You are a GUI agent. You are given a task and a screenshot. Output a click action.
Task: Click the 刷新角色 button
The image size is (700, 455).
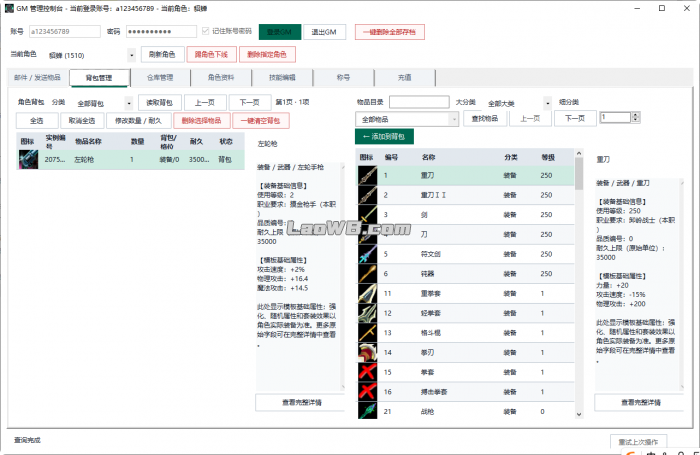pos(162,54)
